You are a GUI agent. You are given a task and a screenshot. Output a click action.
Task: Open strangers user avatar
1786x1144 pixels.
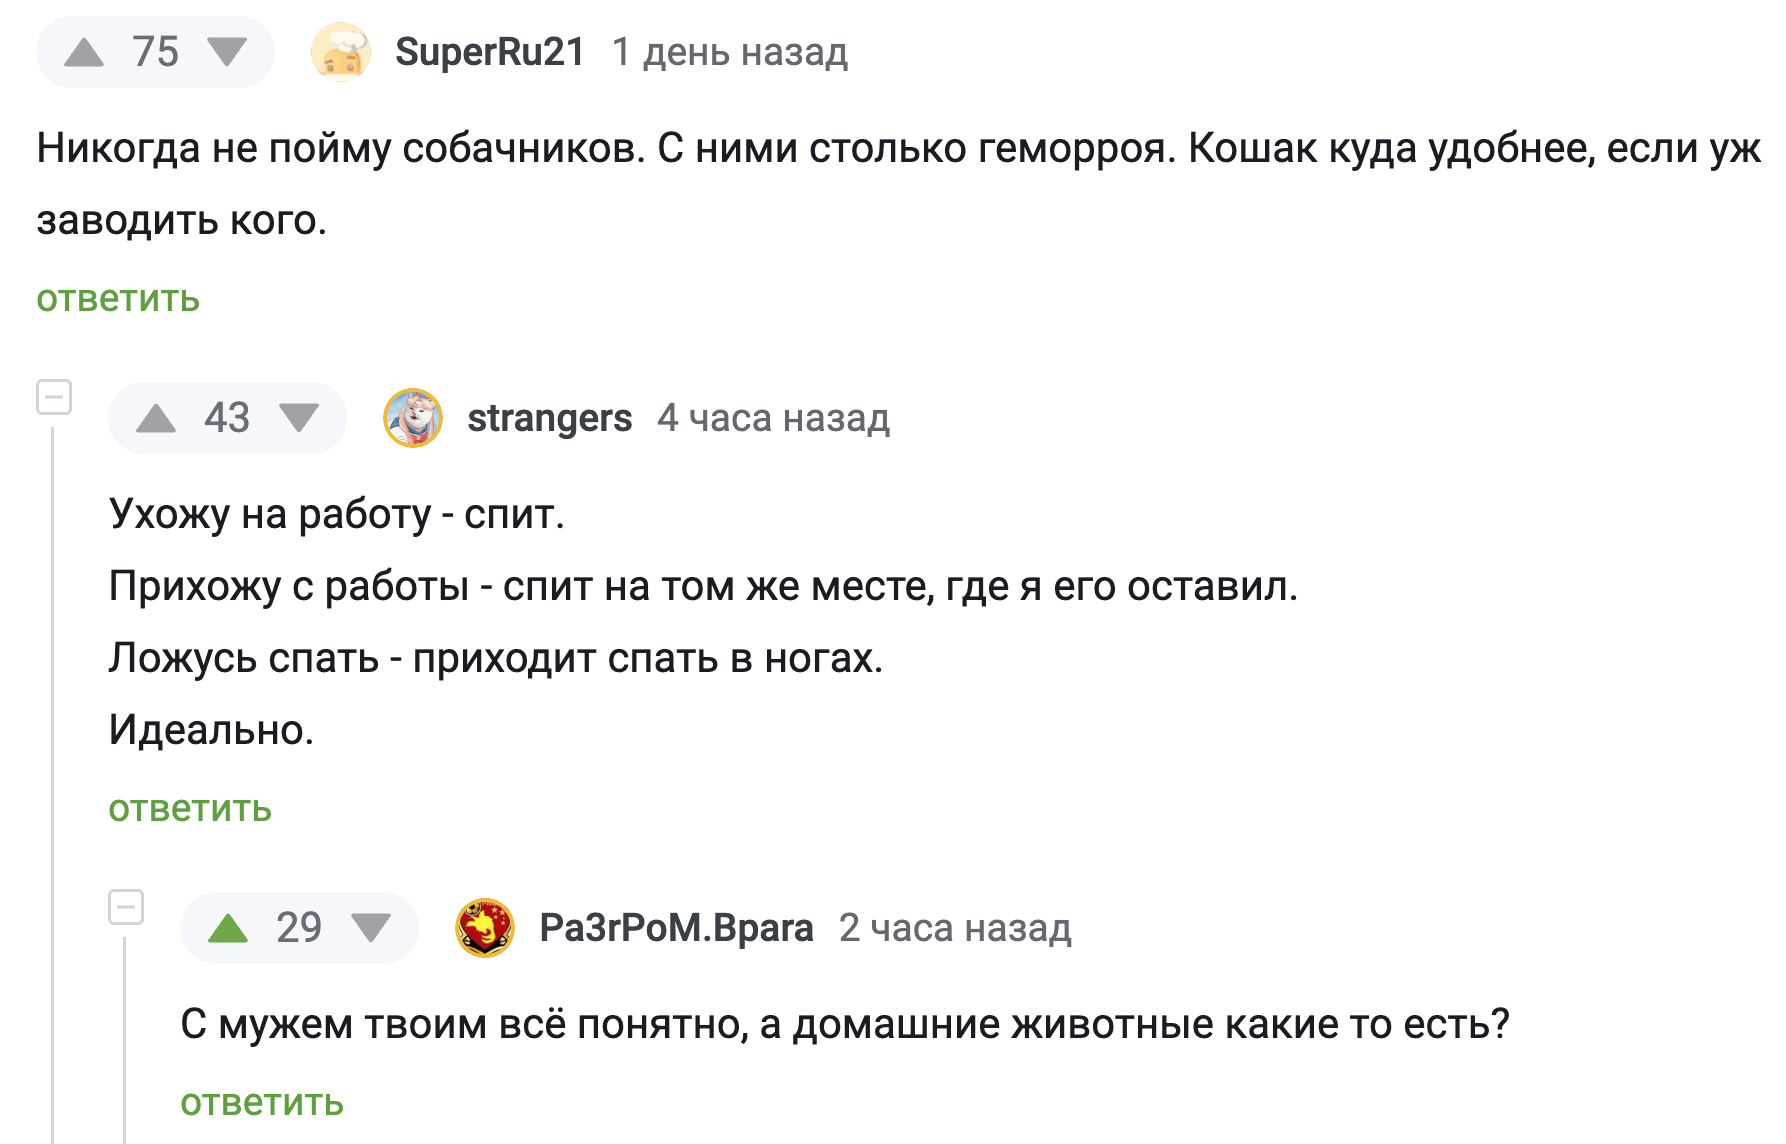pos(413,418)
